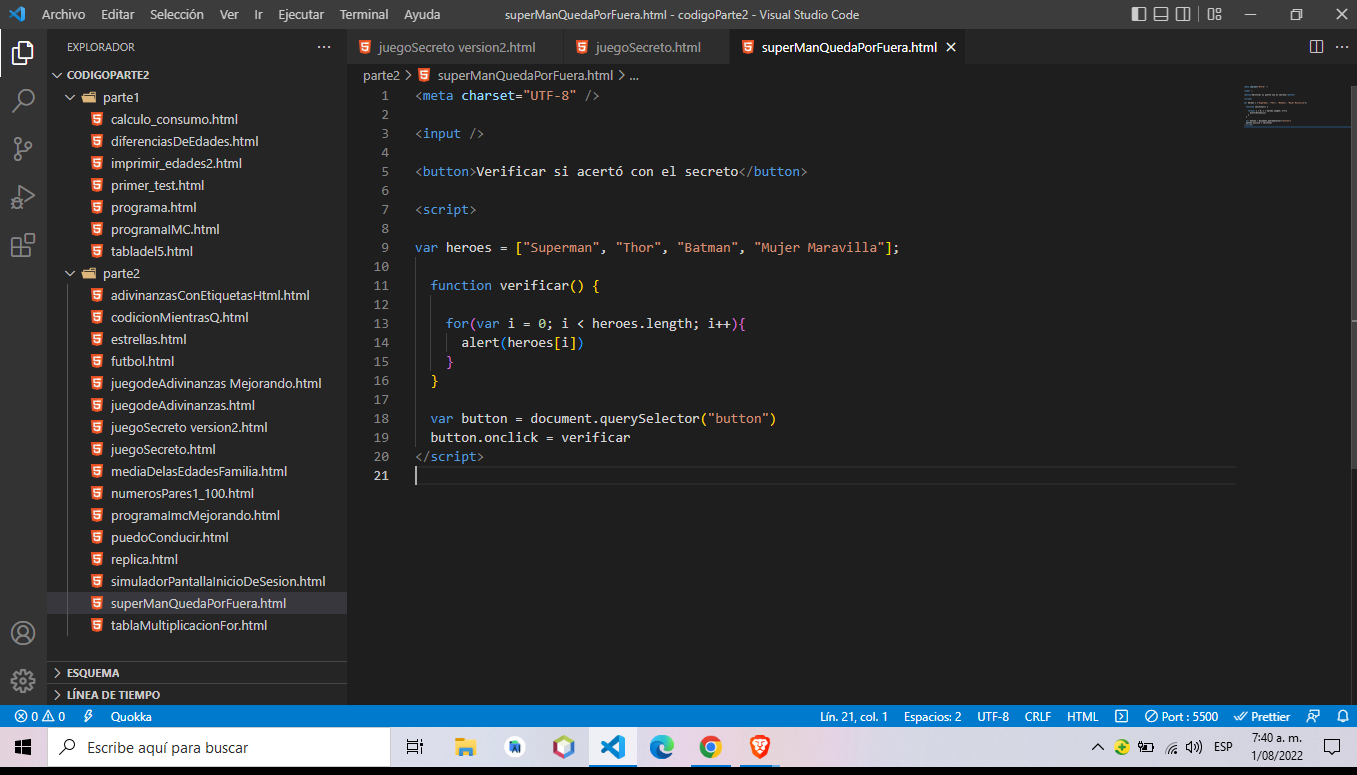
Task: Open the Archivo menu
Action: pyautogui.click(x=63, y=15)
